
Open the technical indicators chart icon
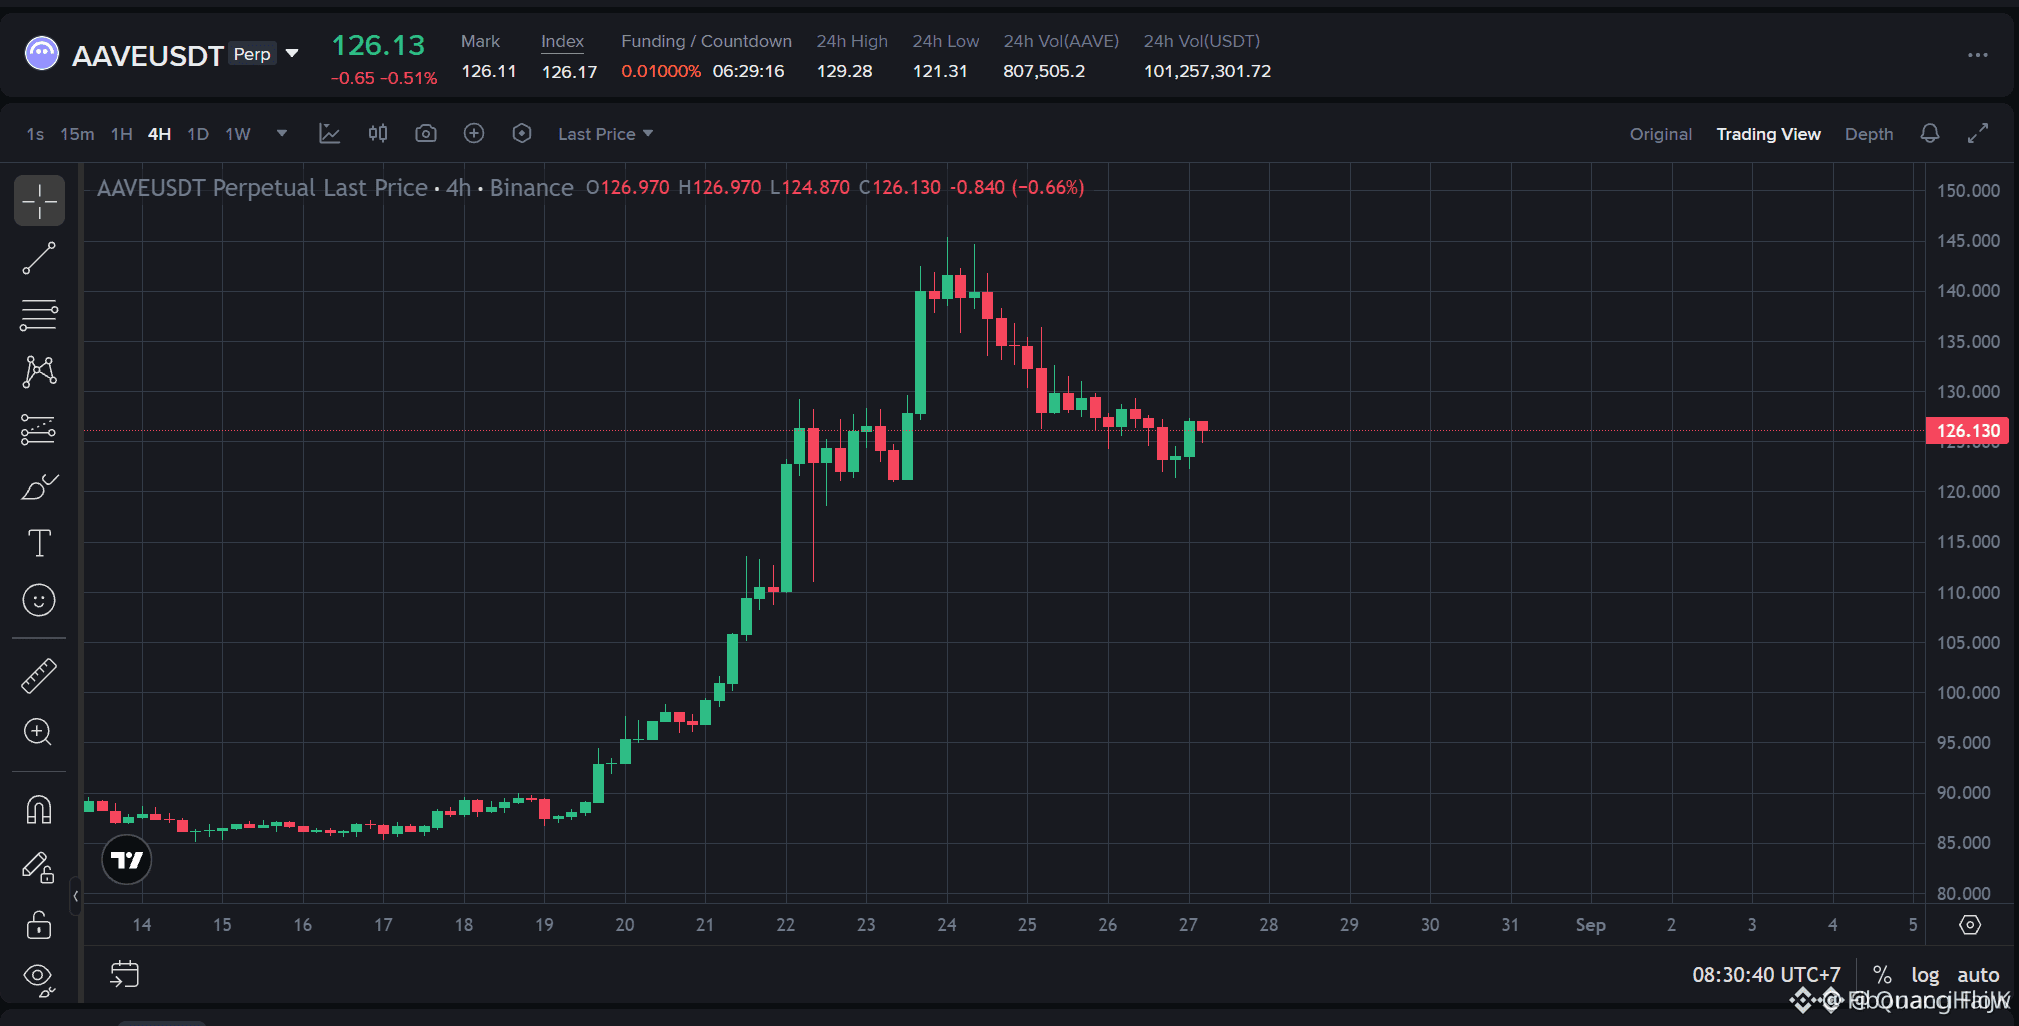(x=330, y=133)
